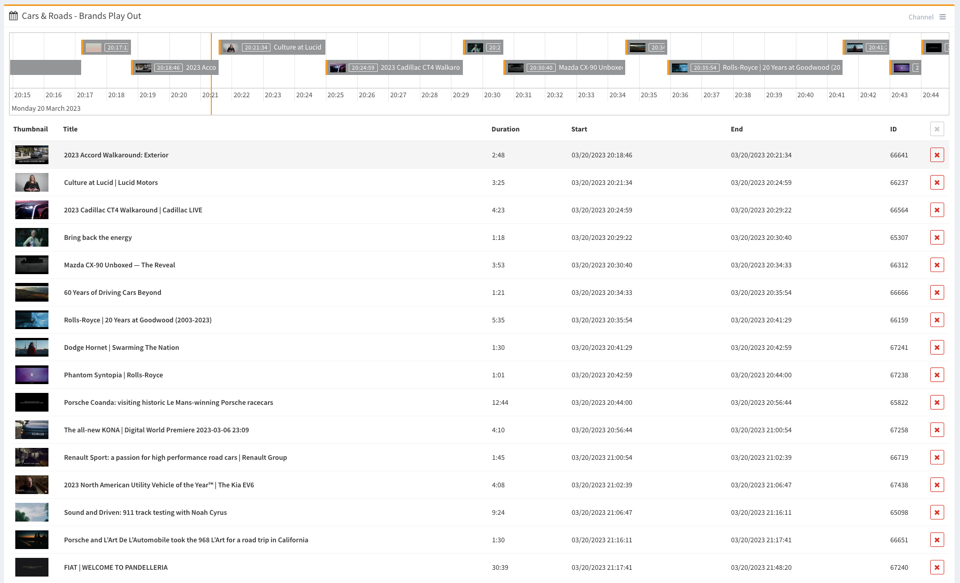The image size is (960, 583).
Task: Click the End column header
Action: [x=737, y=129]
